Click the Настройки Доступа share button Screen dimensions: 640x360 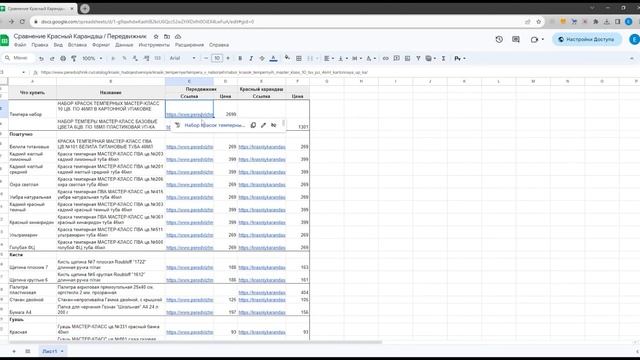(x=587, y=40)
